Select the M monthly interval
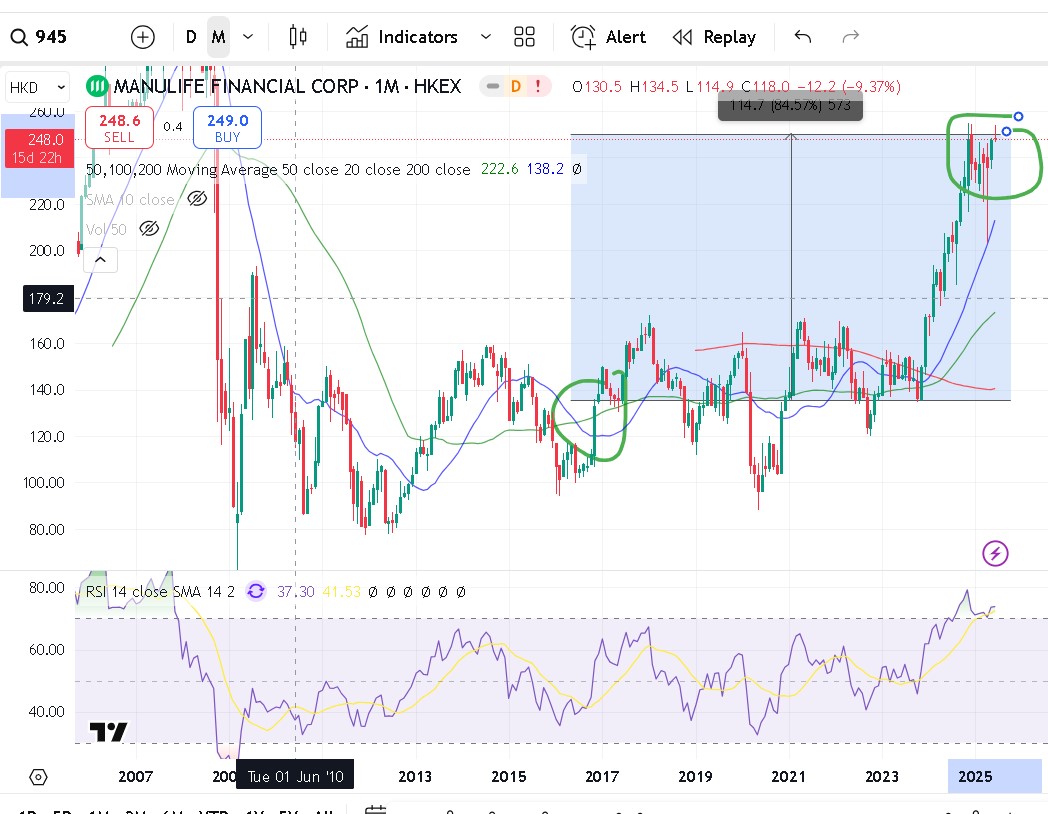The height and width of the screenshot is (814, 1048). pos(219,37)
